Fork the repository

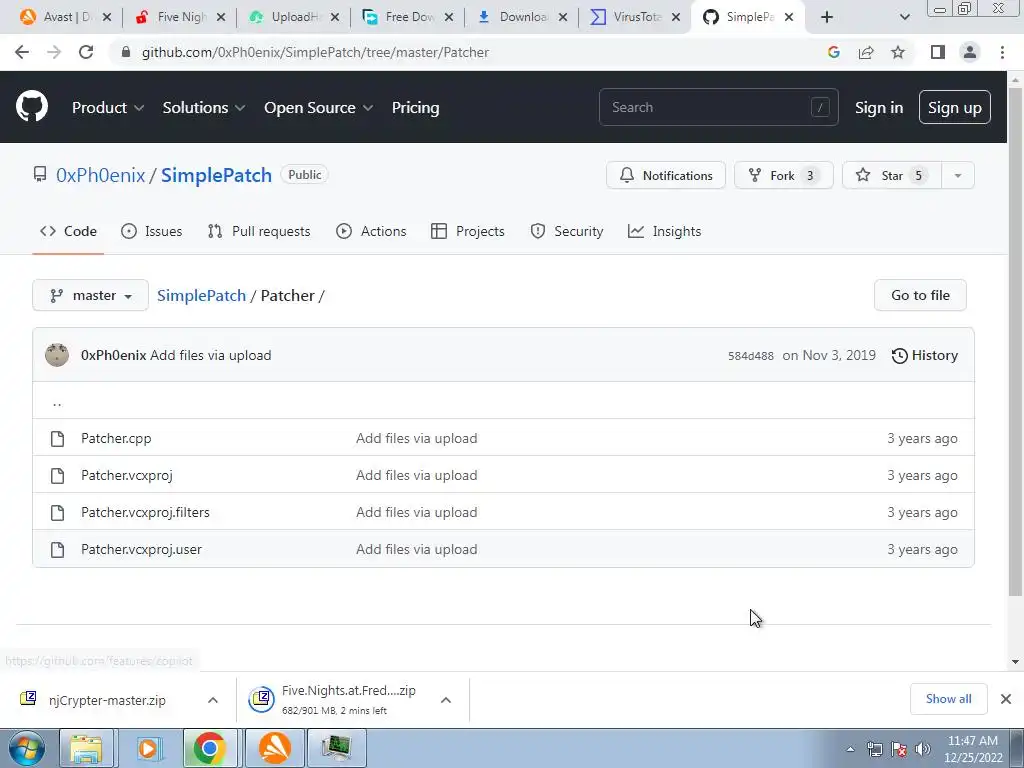click(x=783, y=175)
